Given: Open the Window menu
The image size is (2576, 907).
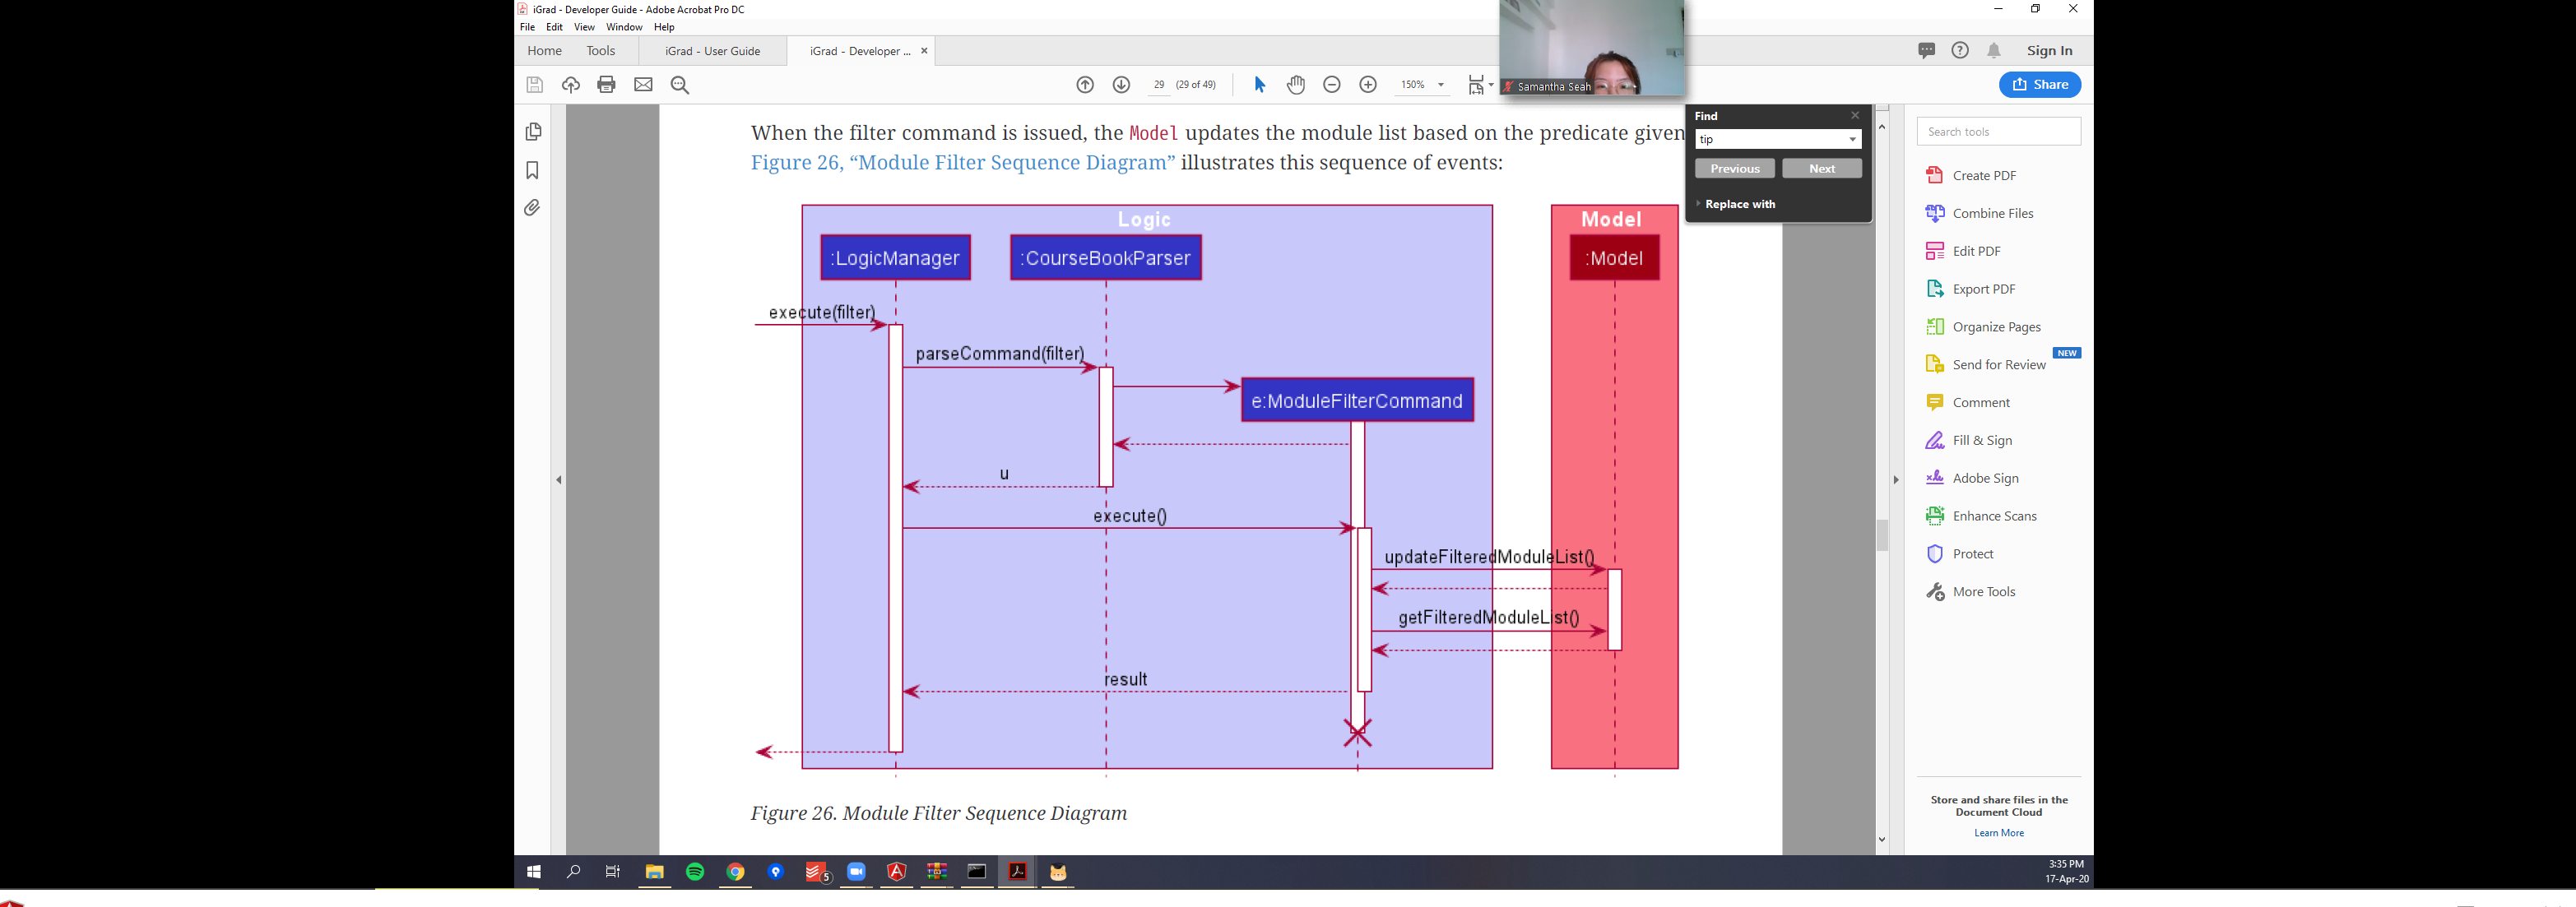Looking at the screenshot, I should point(624,27).
